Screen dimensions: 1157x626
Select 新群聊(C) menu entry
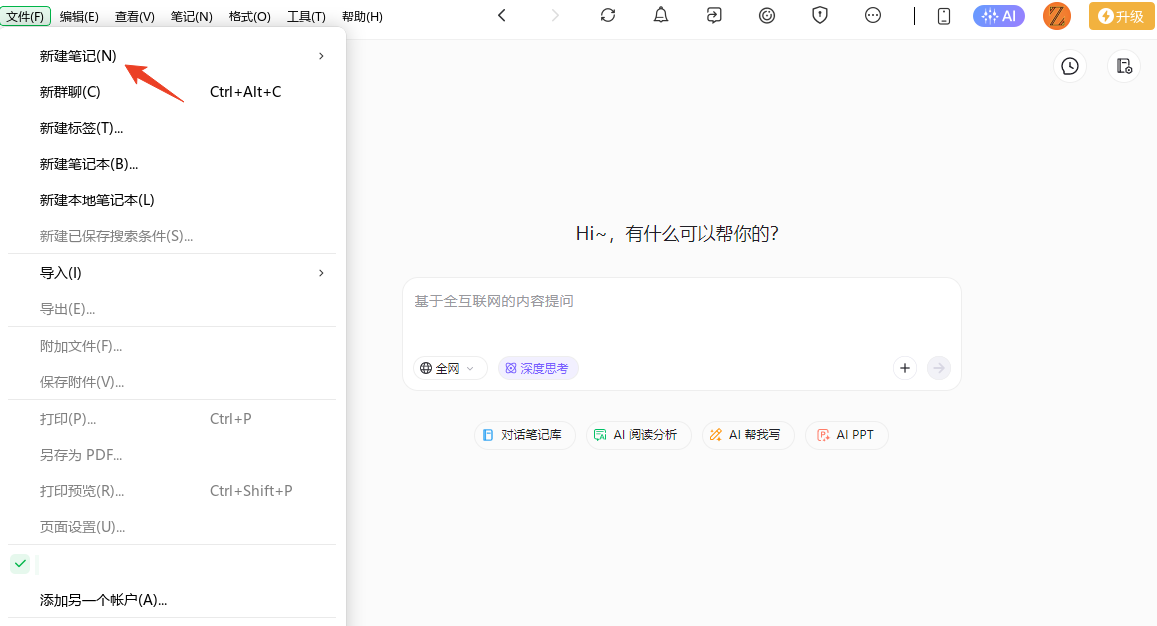(x=172, y=92)
